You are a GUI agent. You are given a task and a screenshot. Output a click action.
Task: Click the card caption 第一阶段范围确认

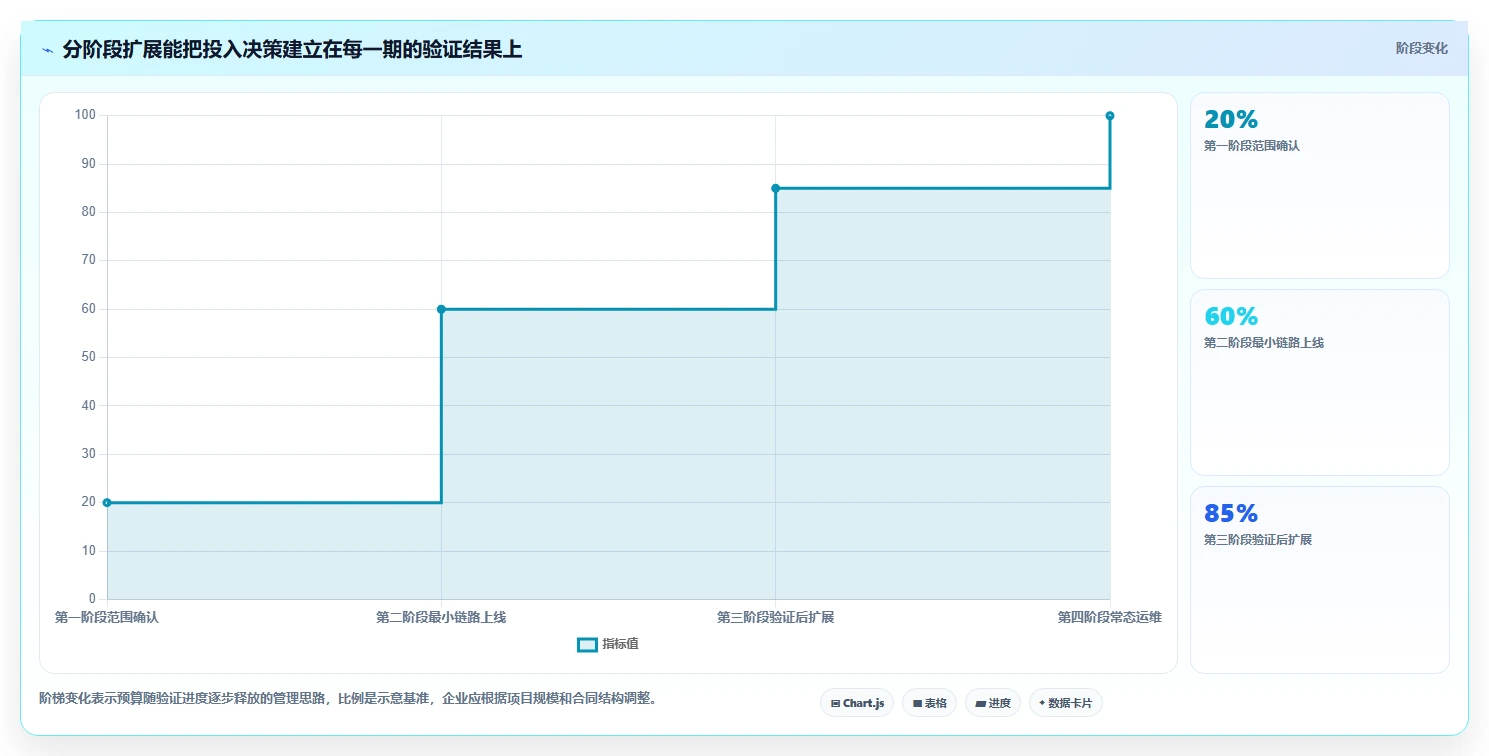(x=1252, y=146)
